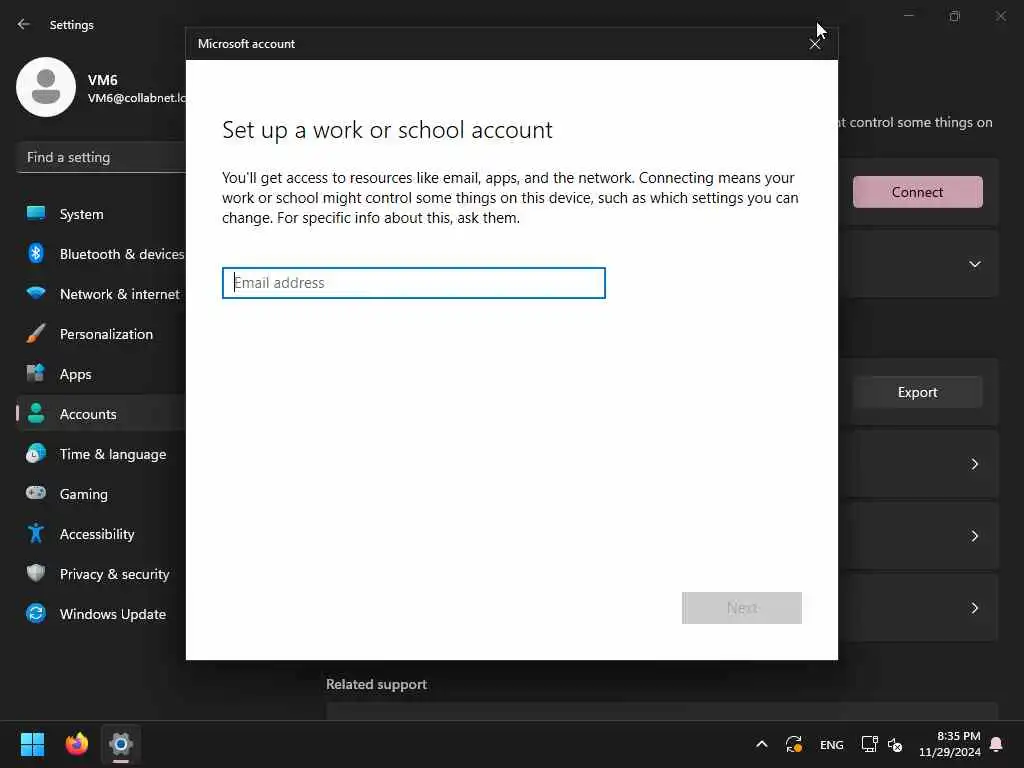
Task: Click the Windows Update refresh icon
Action: point(36,613)
